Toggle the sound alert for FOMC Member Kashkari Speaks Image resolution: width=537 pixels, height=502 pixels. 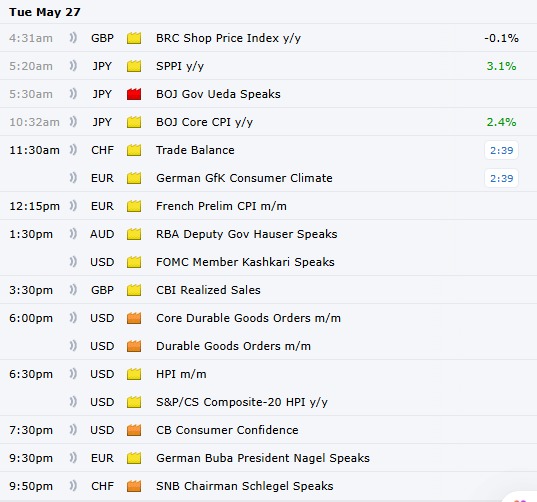pos(73,262)
